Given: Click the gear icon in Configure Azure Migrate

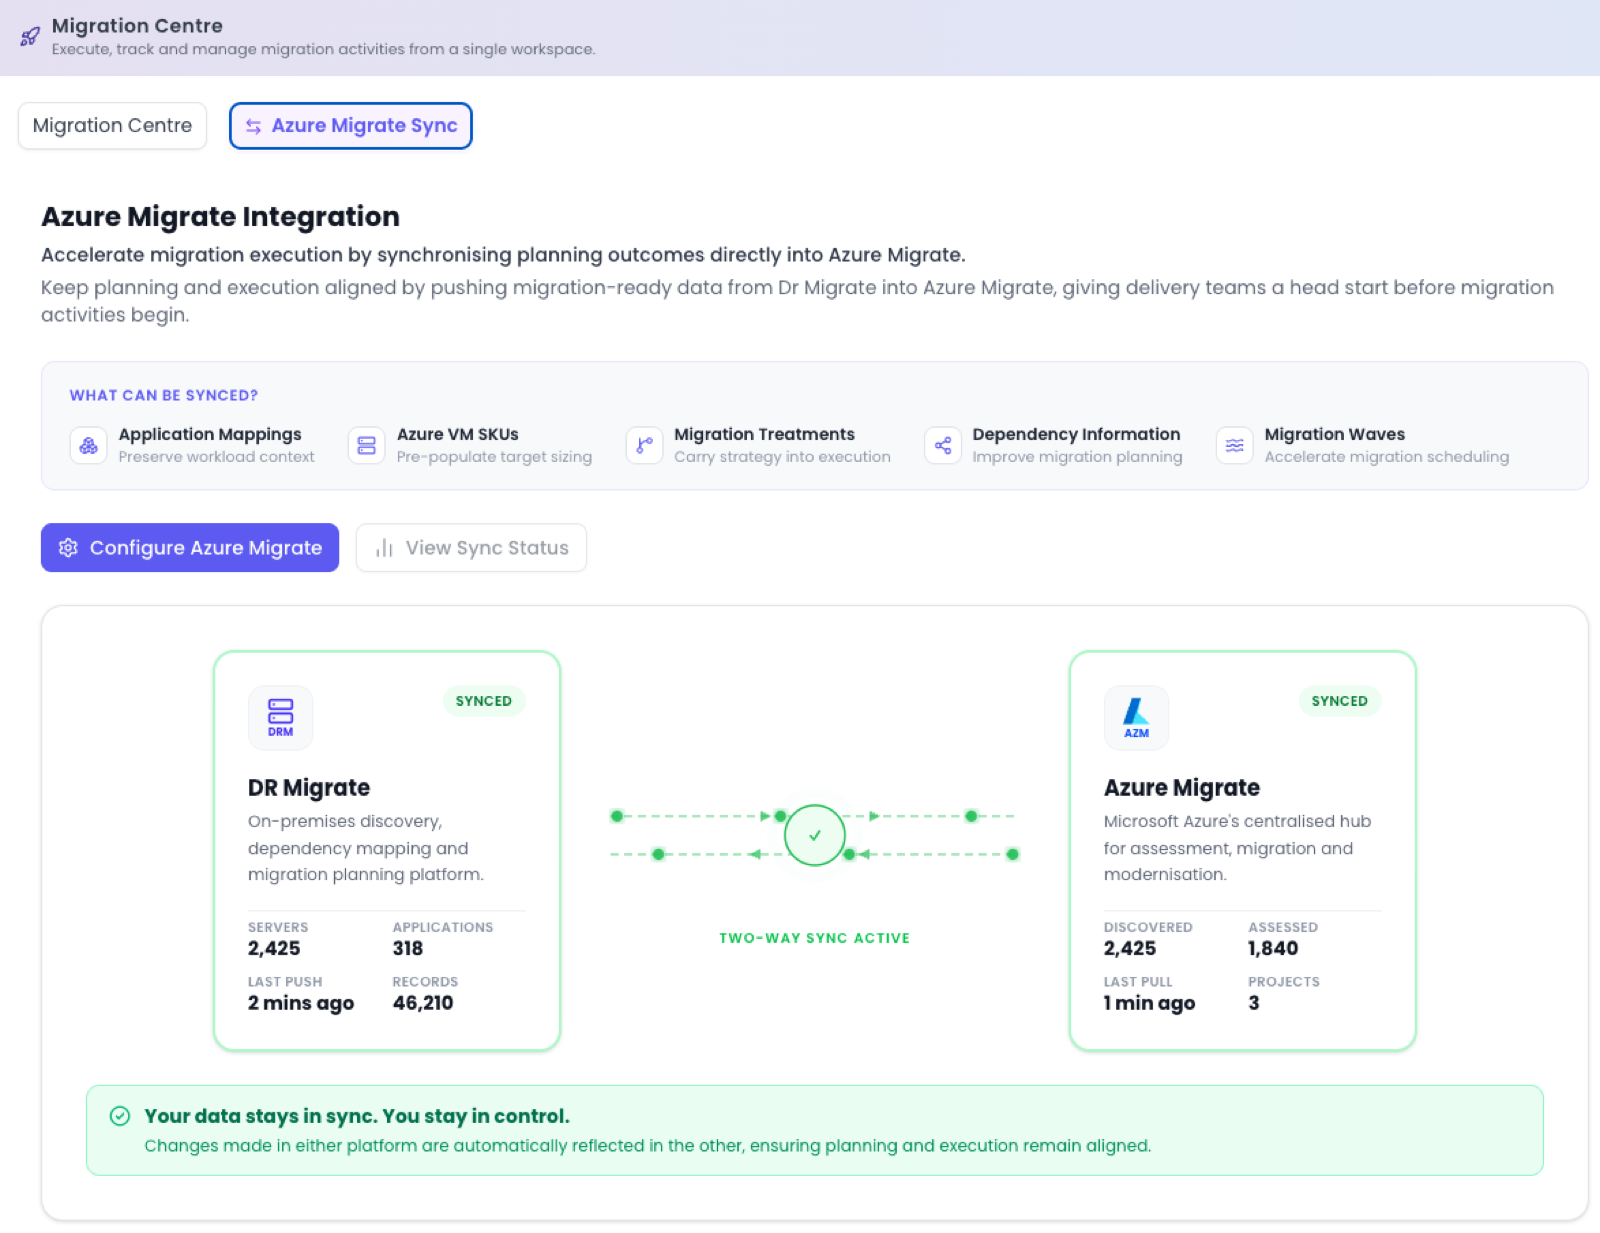Looking at the screenshot, I should click(68, 548).
